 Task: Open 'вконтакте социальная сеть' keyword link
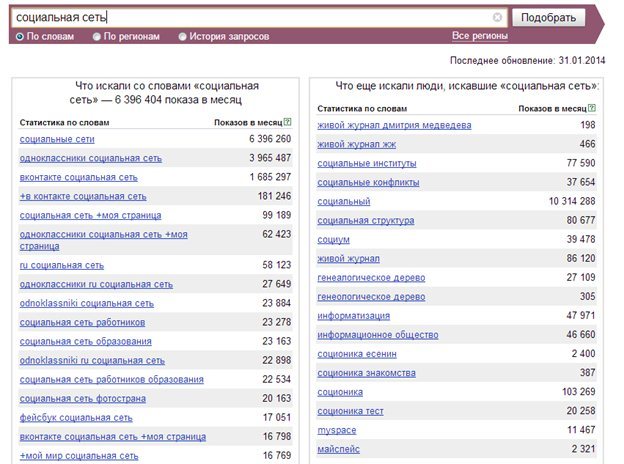(78, 177)
